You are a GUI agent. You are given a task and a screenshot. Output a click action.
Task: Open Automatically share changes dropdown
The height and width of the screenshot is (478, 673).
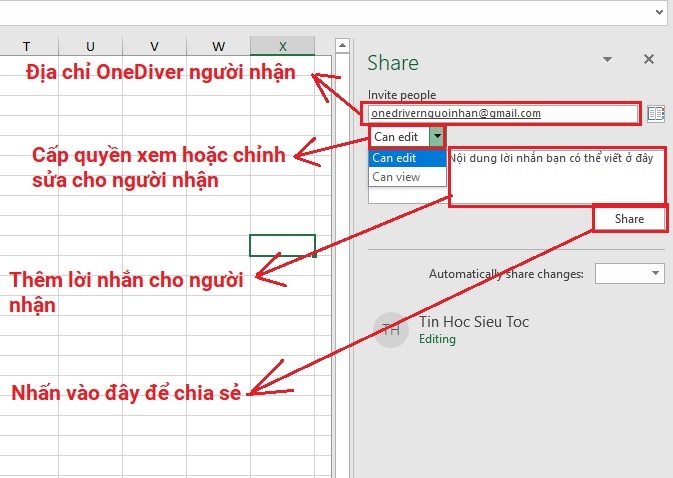(x=630, y=273)
